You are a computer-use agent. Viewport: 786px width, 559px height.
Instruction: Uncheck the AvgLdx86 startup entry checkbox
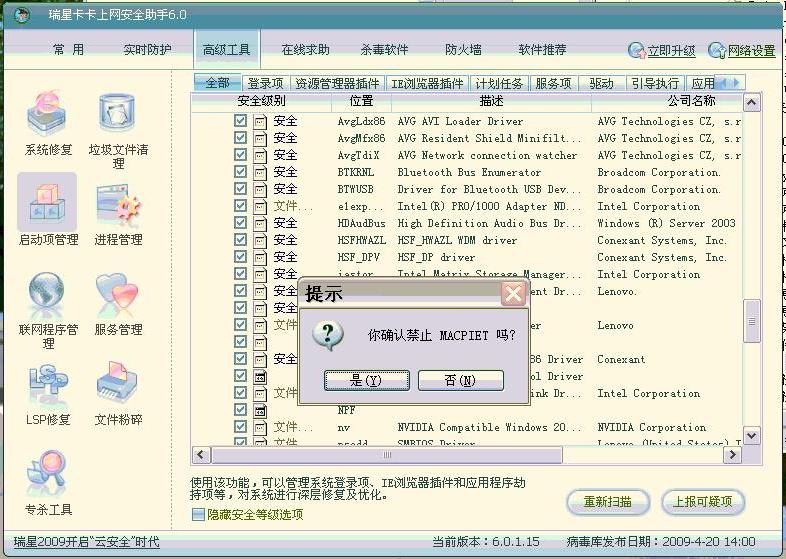pyautogui.click(x=240, y=122)
